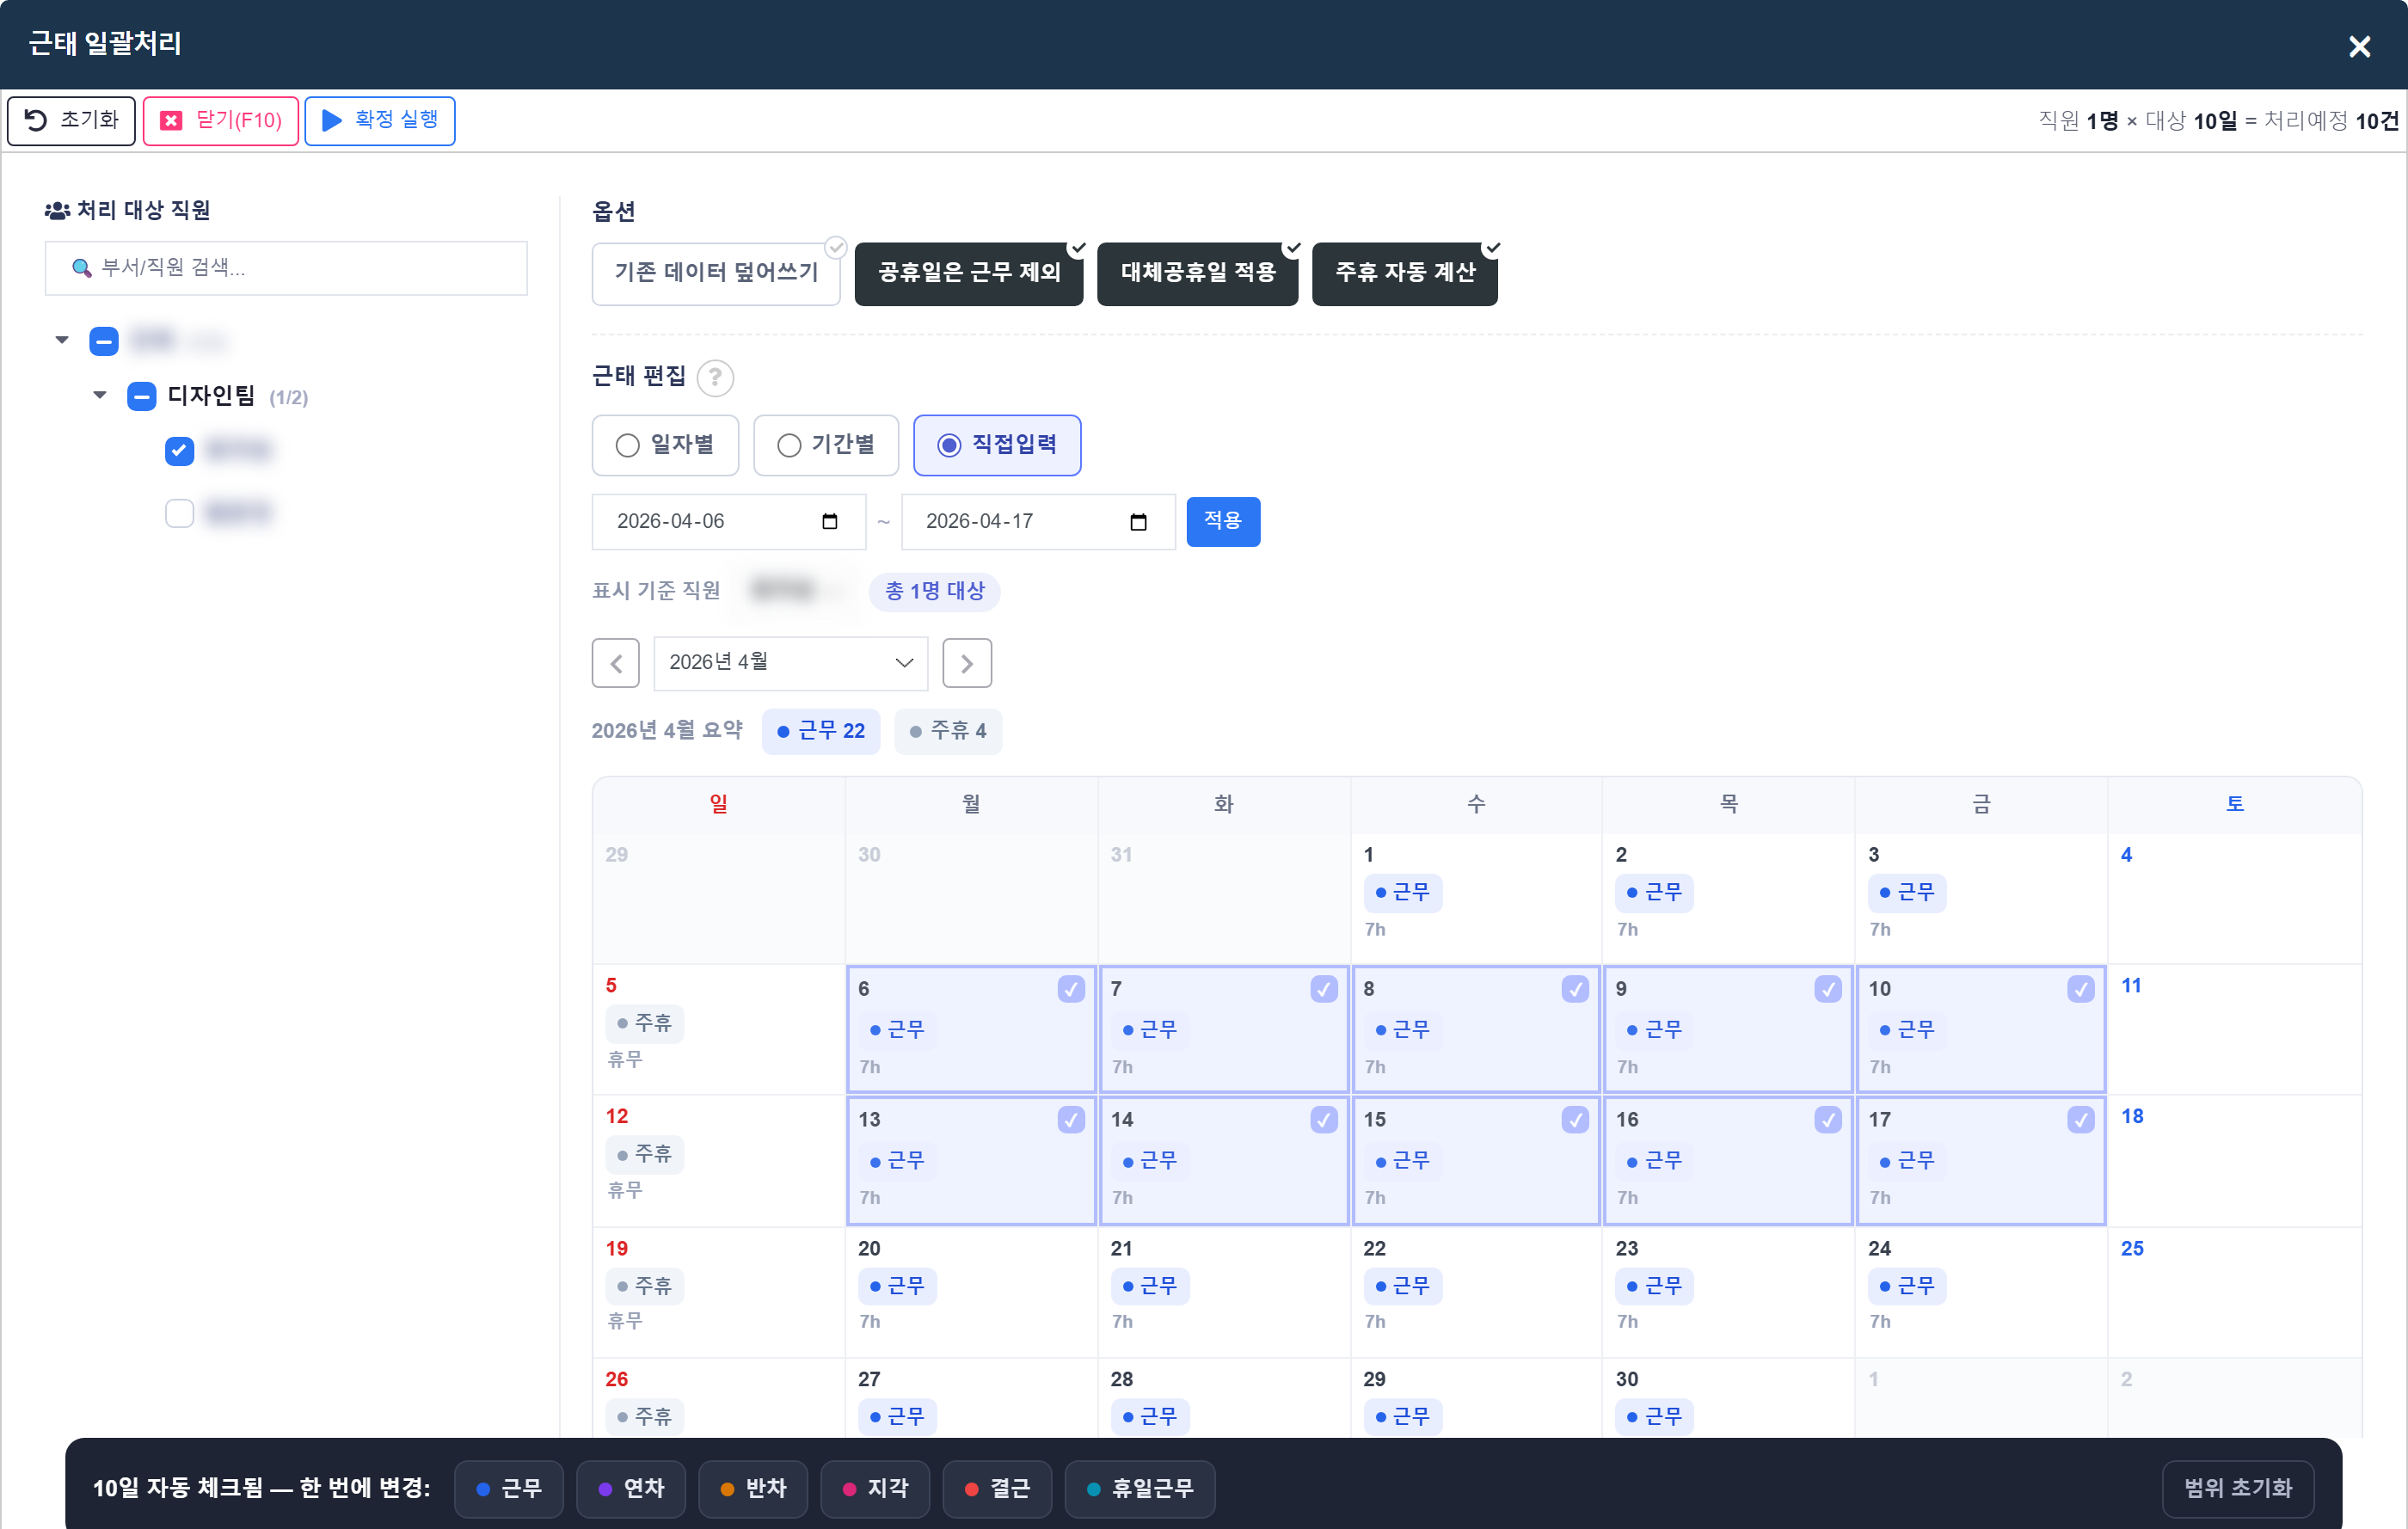Enable 기존 데이터 덮어쓰기 option
The height and width of the screenshot is (1529, 2408).
pos(716,273)
